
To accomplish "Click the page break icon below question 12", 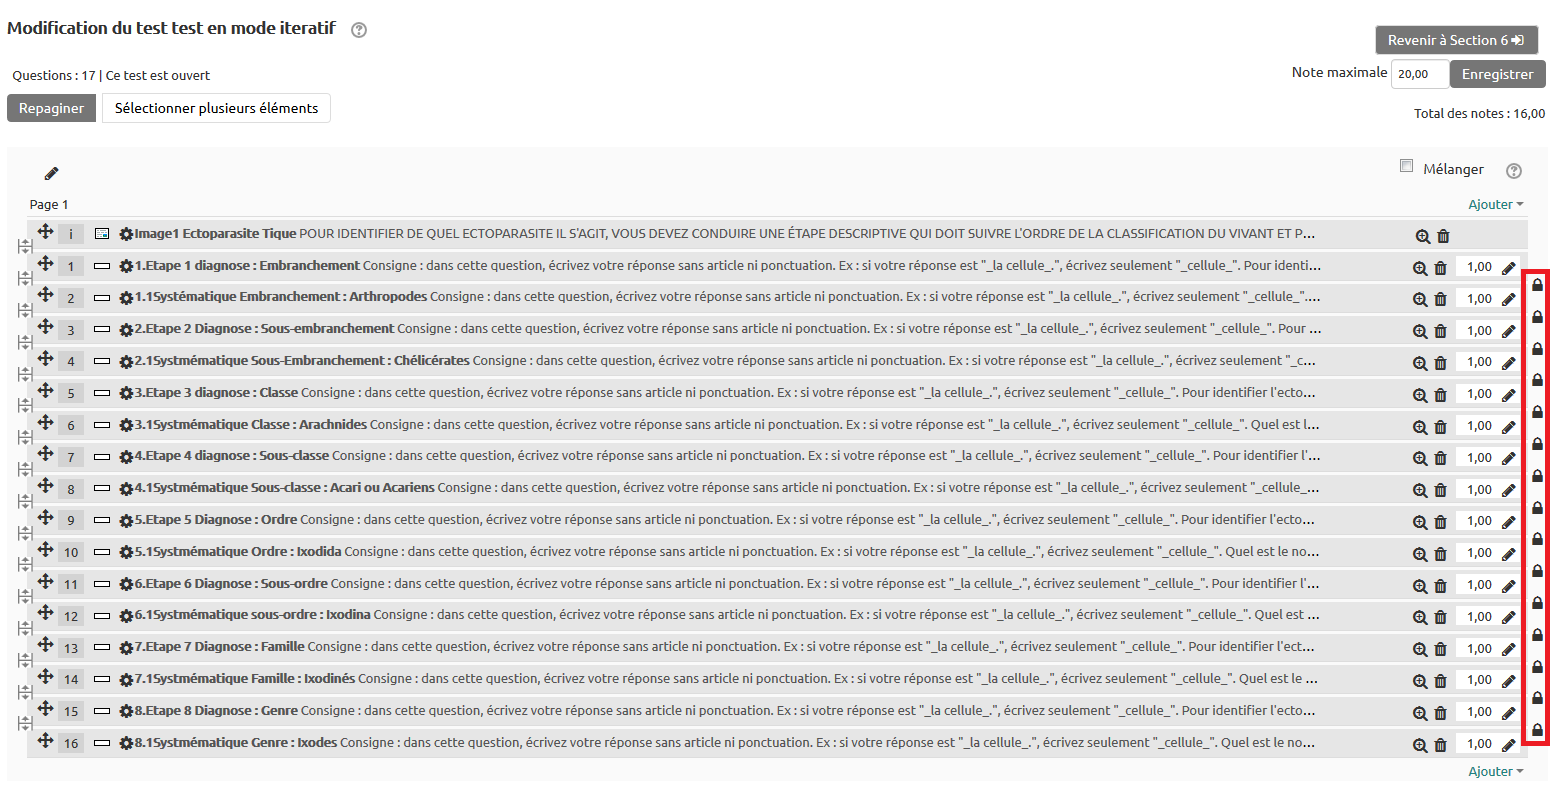I will [x=24, y=628].
